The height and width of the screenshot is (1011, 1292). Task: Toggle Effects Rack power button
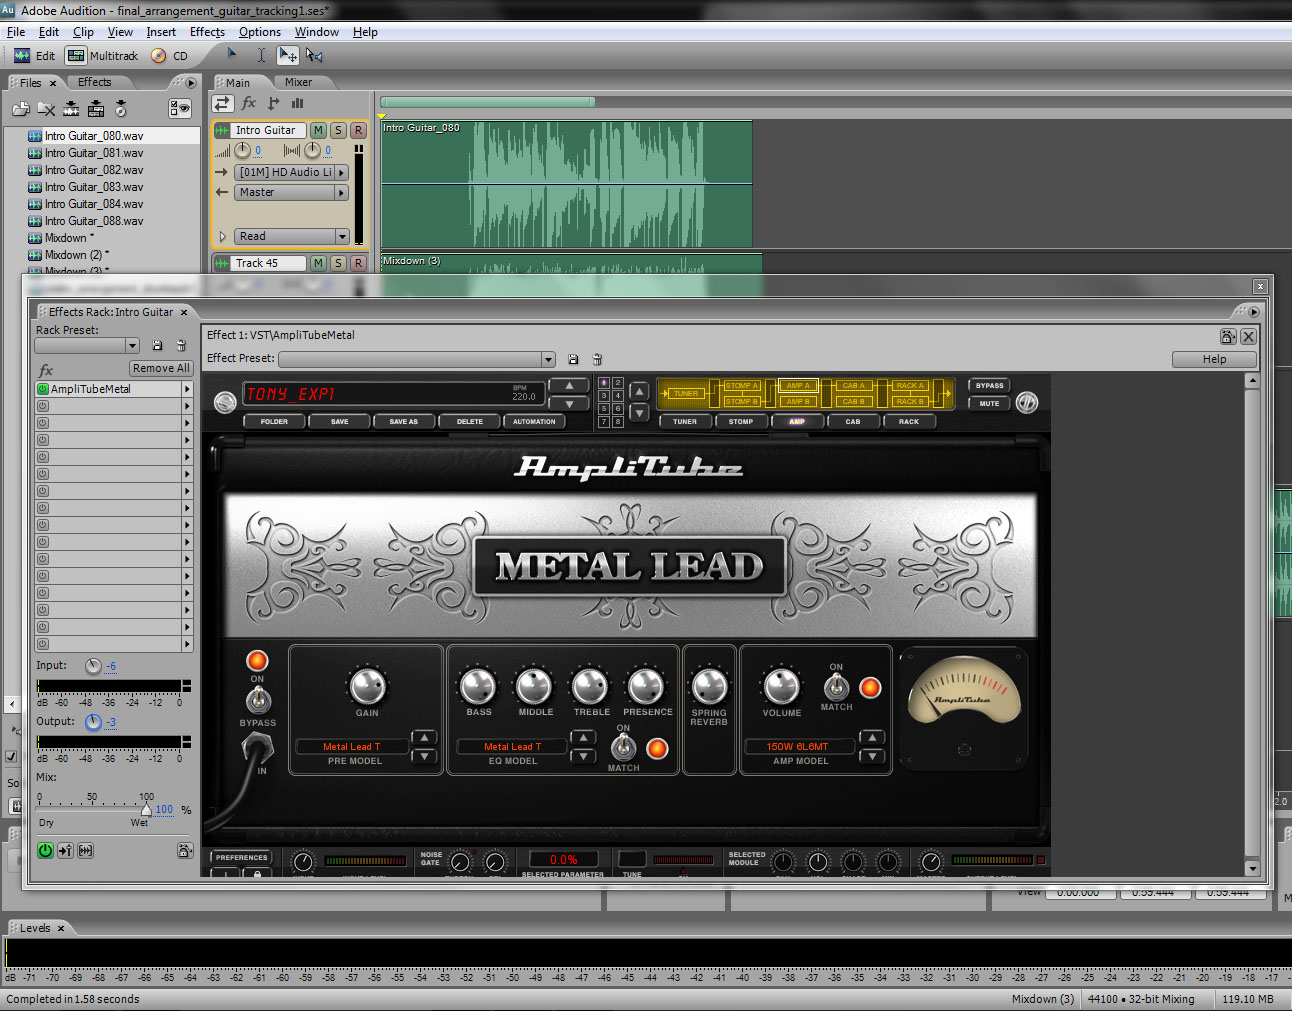[x=45, y=850]
